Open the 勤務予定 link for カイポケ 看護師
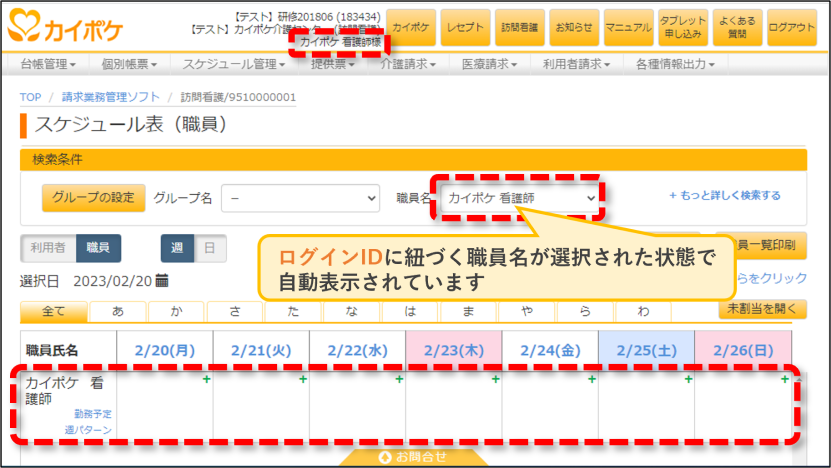 pos(93,413)
